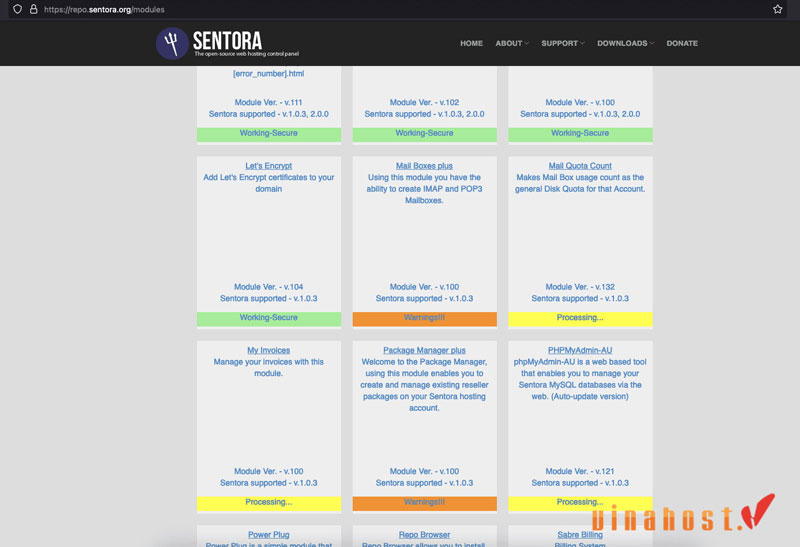
Task: Click "Module Ver. - v.104" text
Action: (268, 287)
